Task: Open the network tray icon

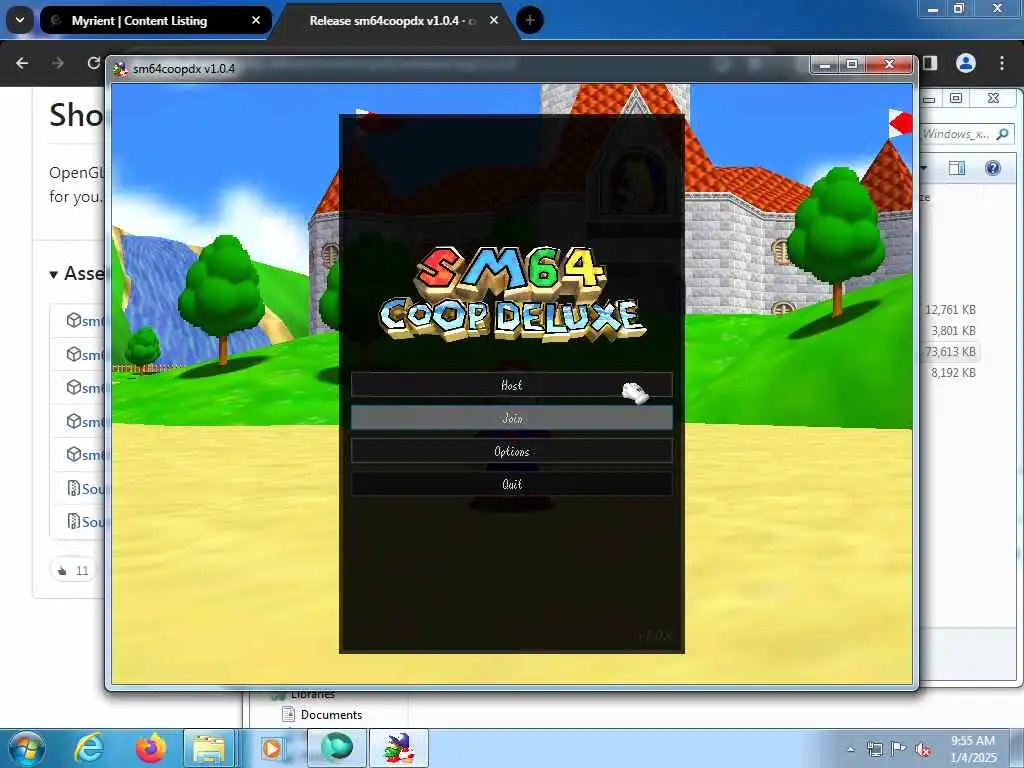Action: pos(874,749)
